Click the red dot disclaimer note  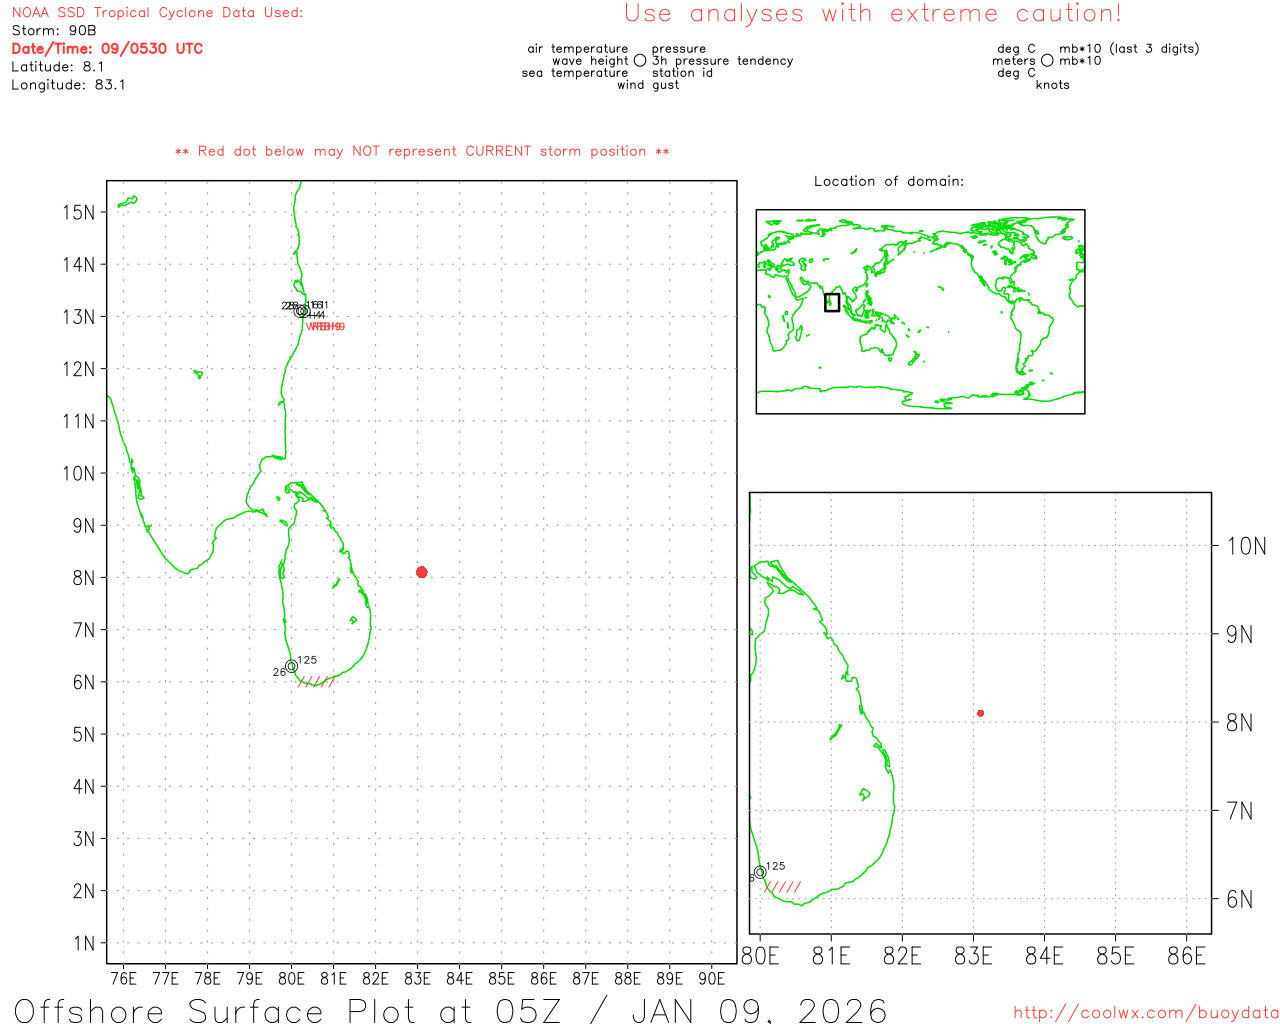(422, 152)
